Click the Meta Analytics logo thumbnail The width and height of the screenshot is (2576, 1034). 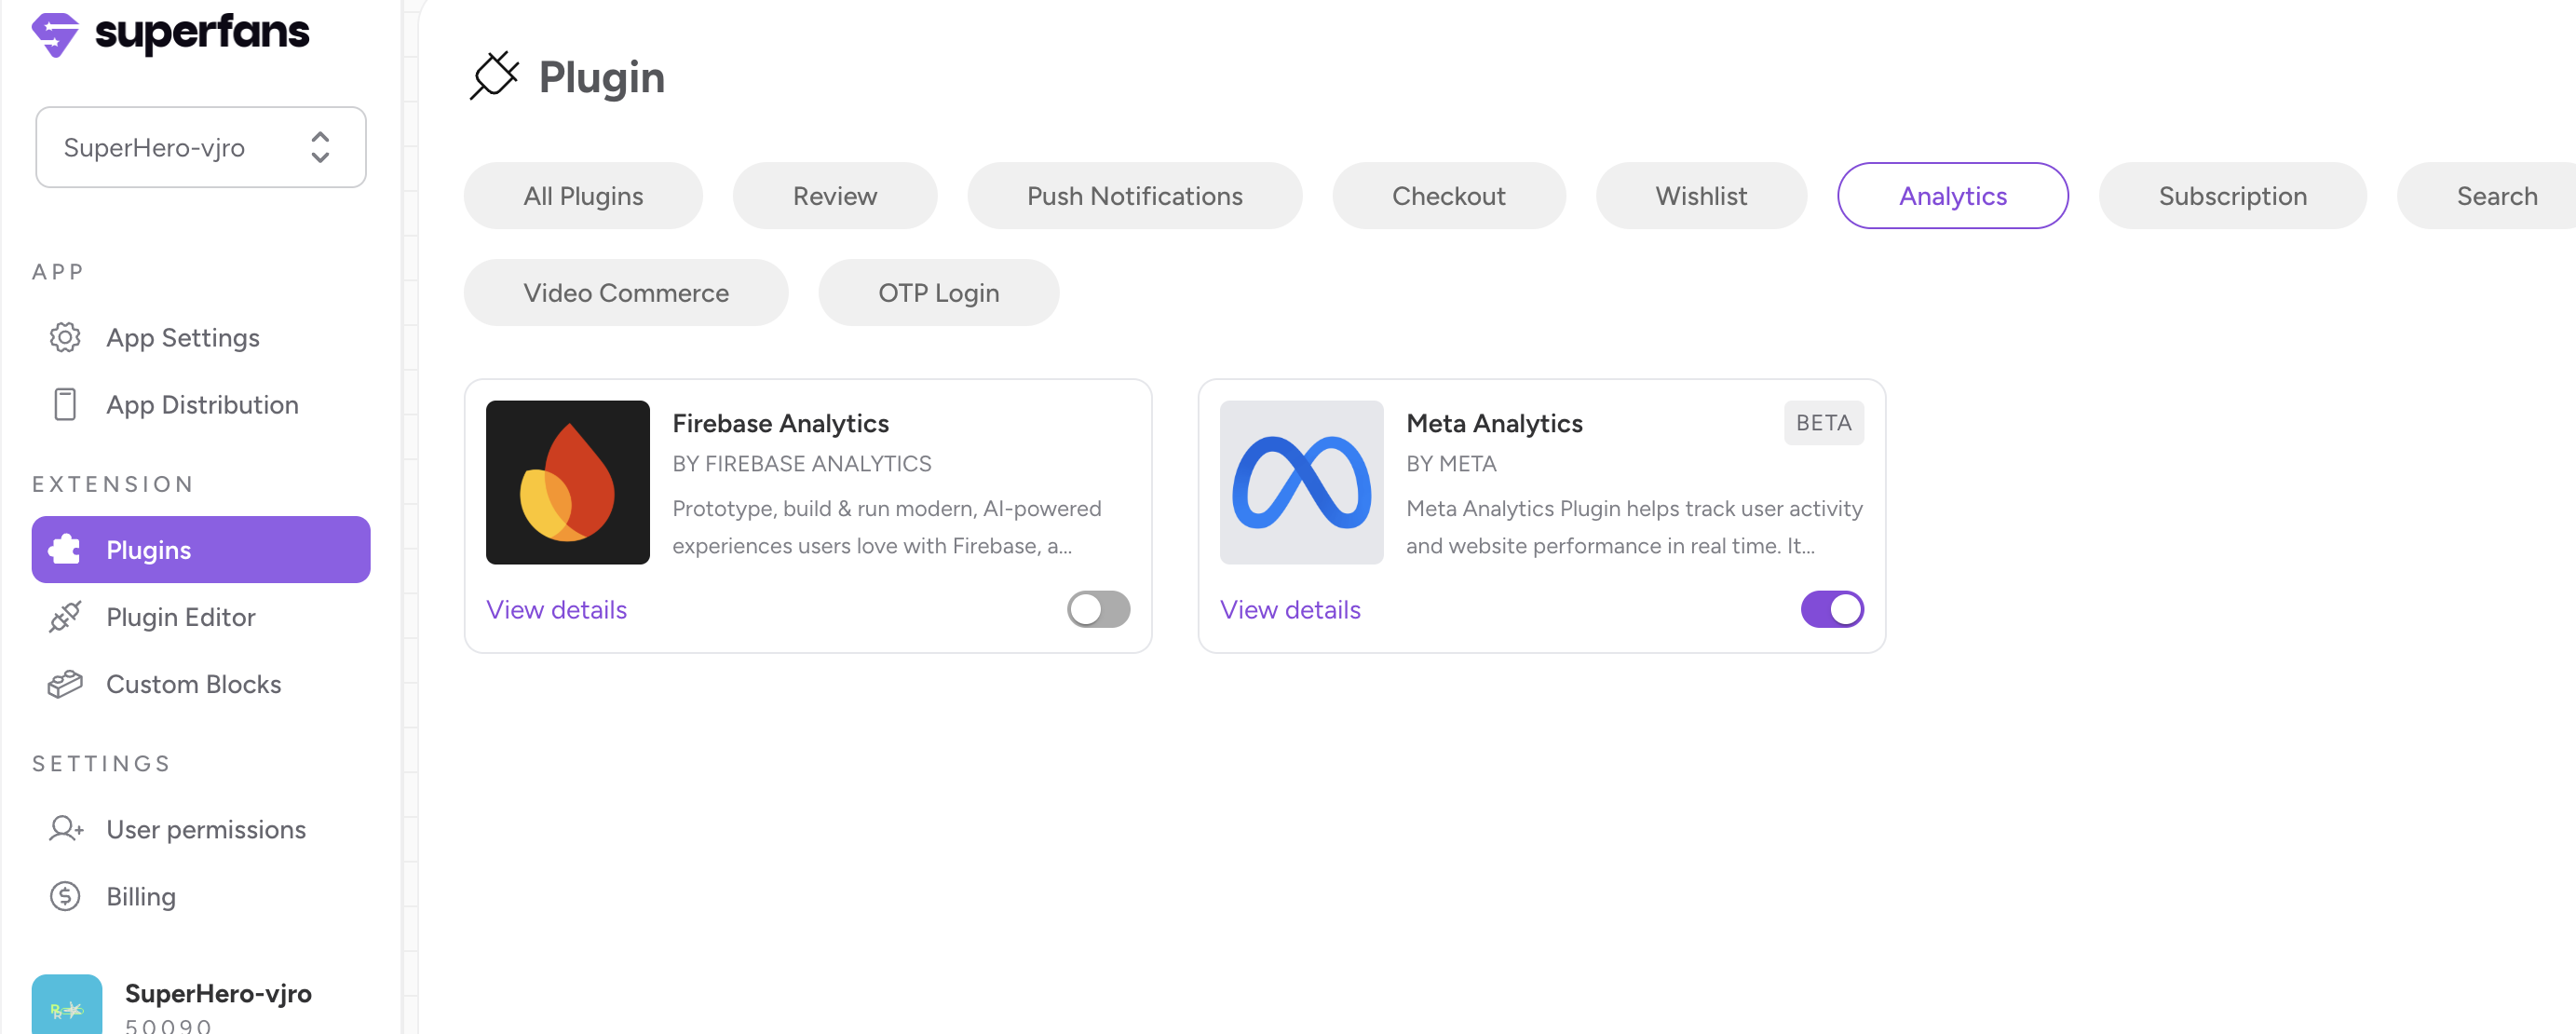tap(1301, 482)
